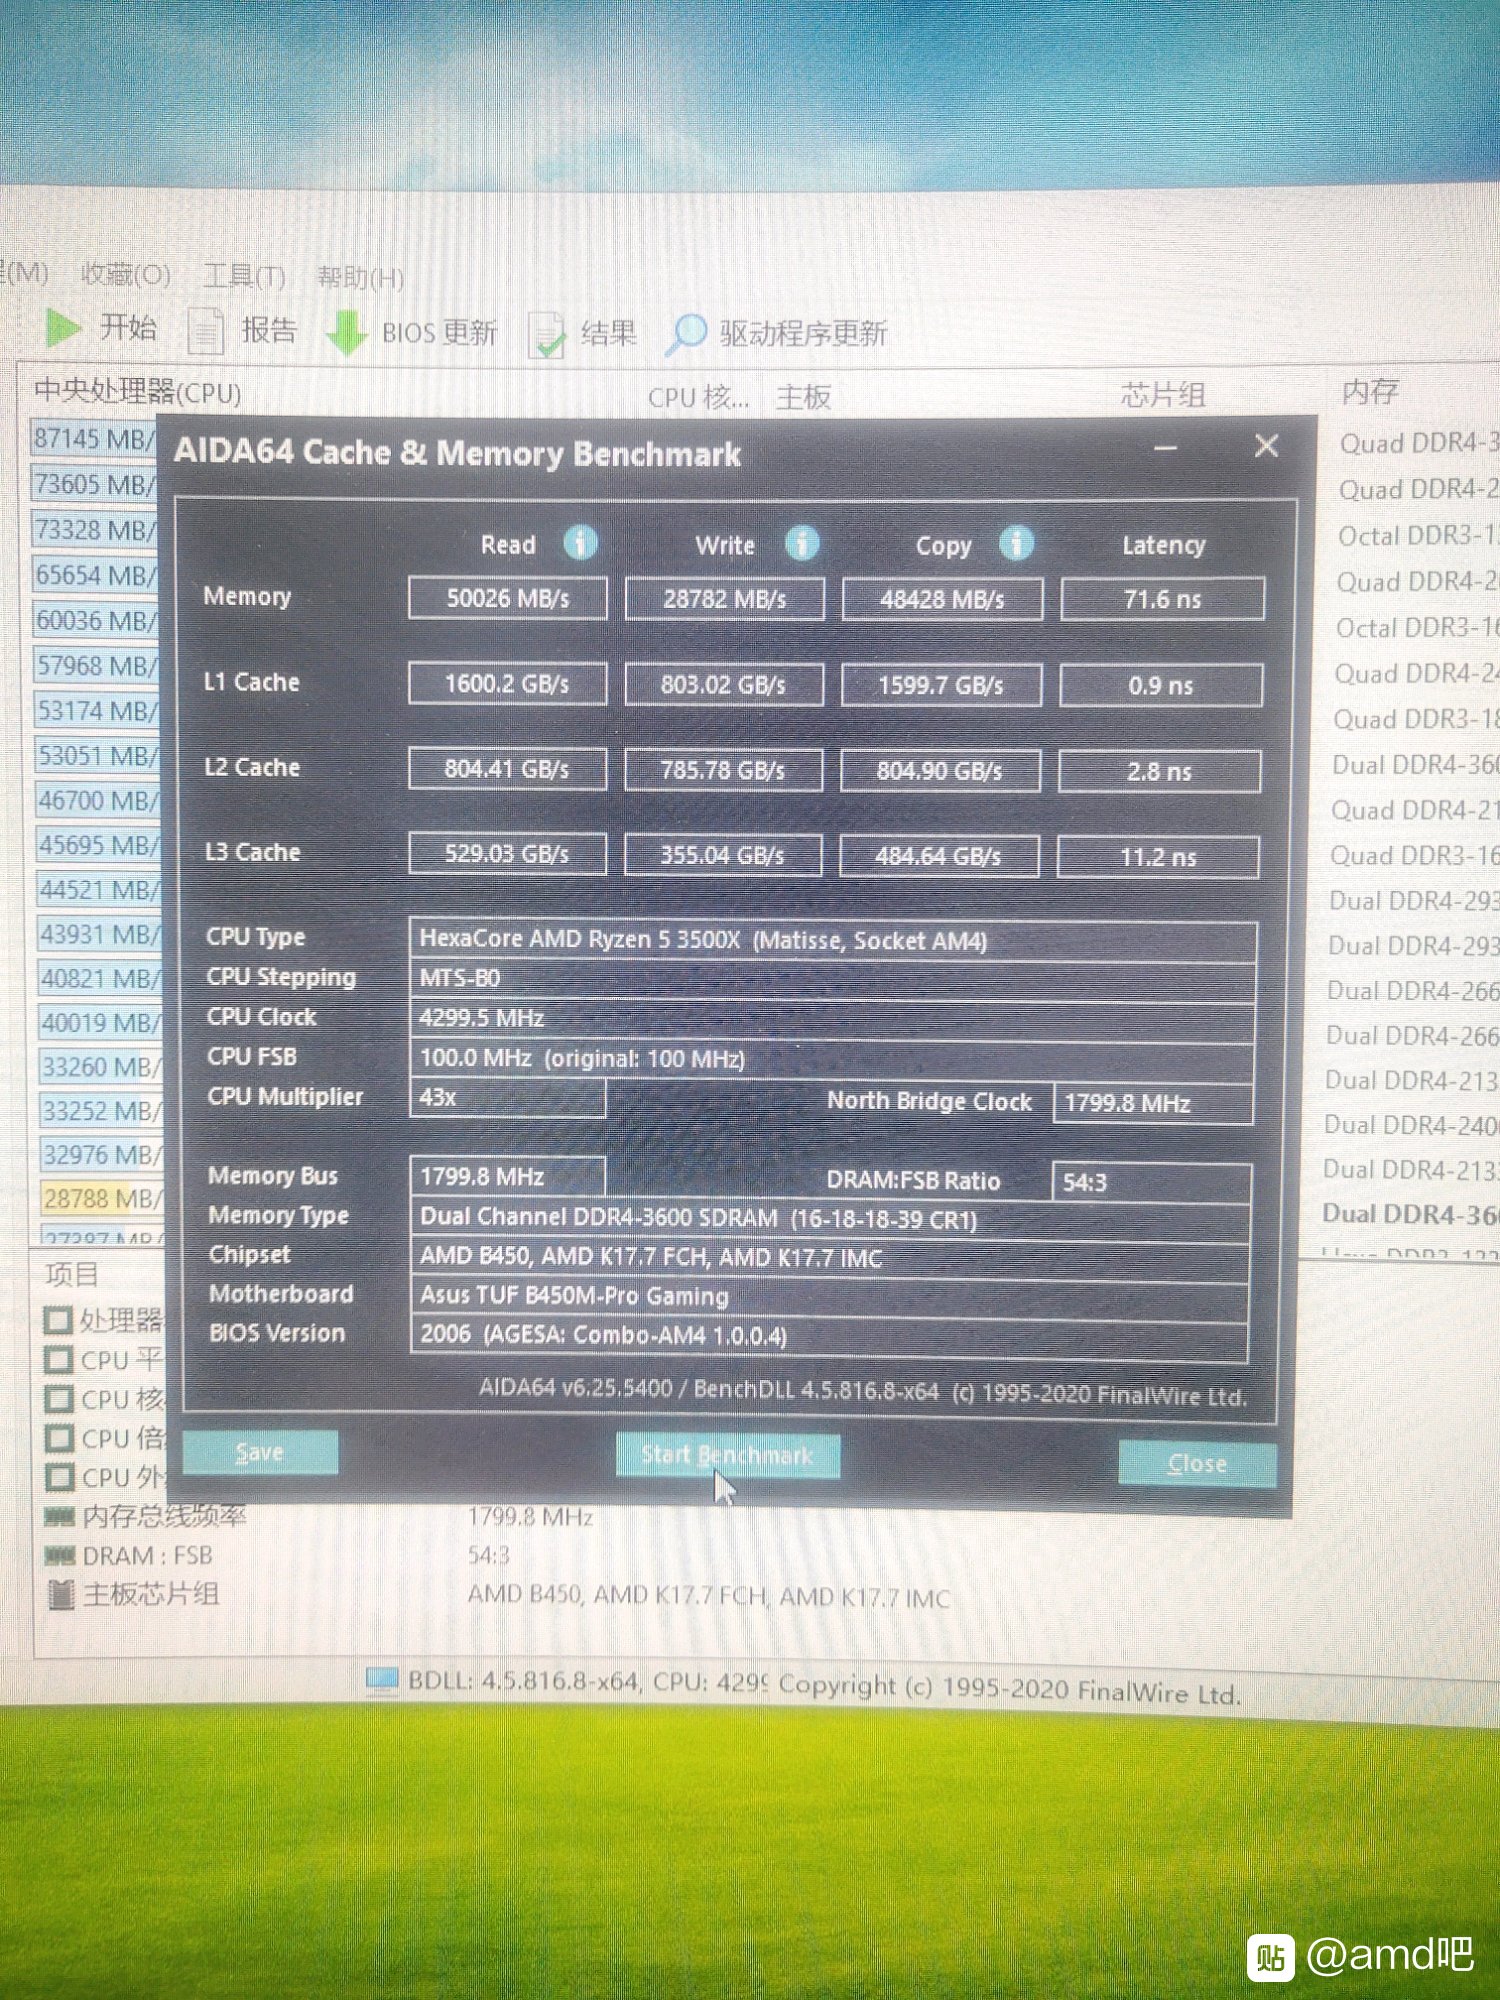1500x2000 pixels.
Task: Open the Report (报告) document icon
Action: pos(205,331)
